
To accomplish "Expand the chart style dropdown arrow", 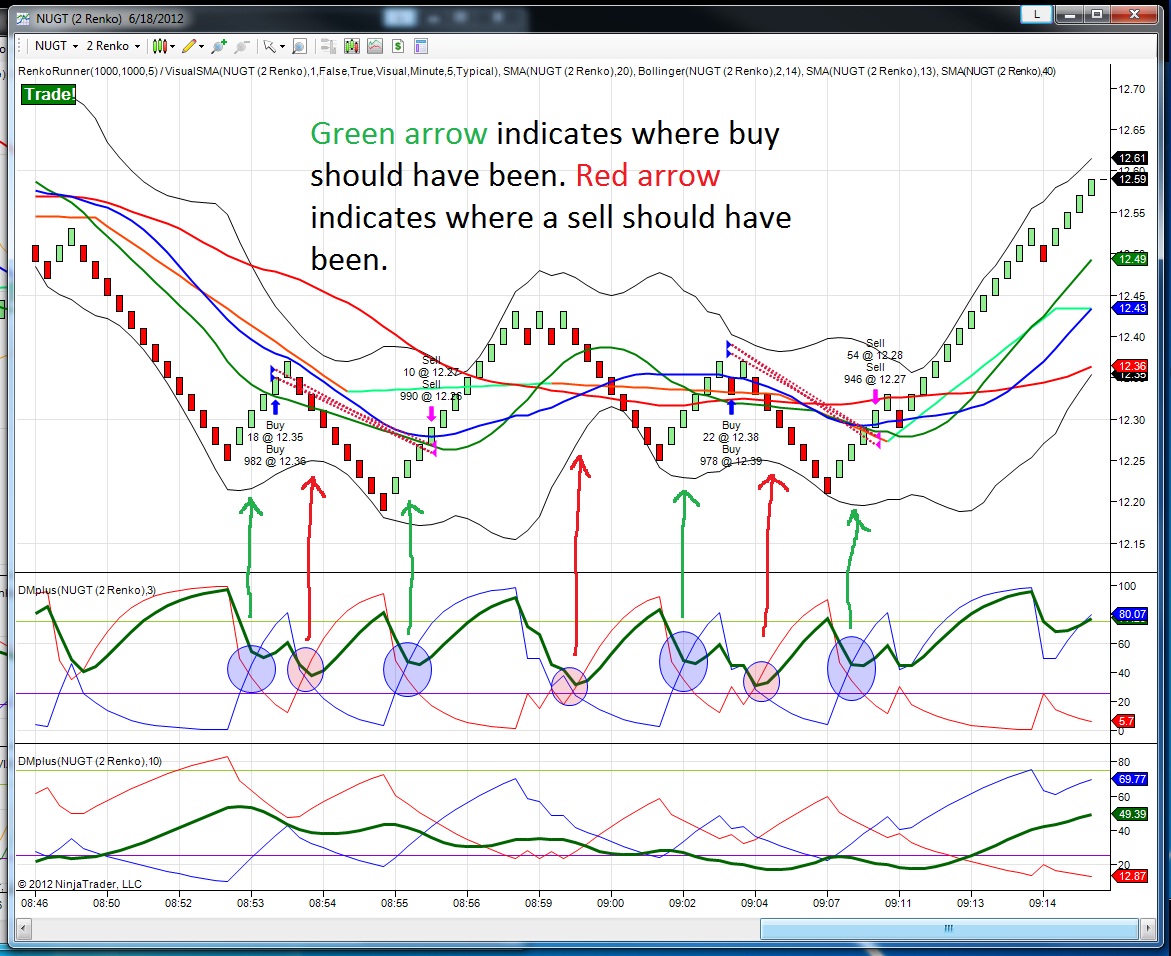I will tap(173, 46).
